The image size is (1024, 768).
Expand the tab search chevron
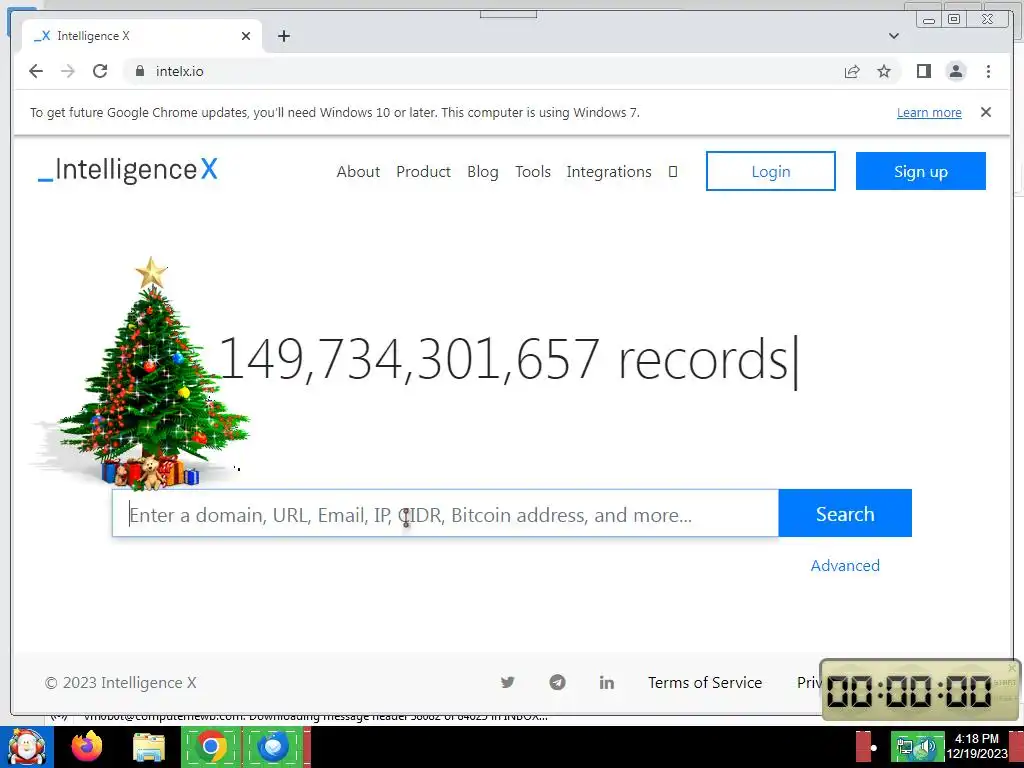pos(893,36)
